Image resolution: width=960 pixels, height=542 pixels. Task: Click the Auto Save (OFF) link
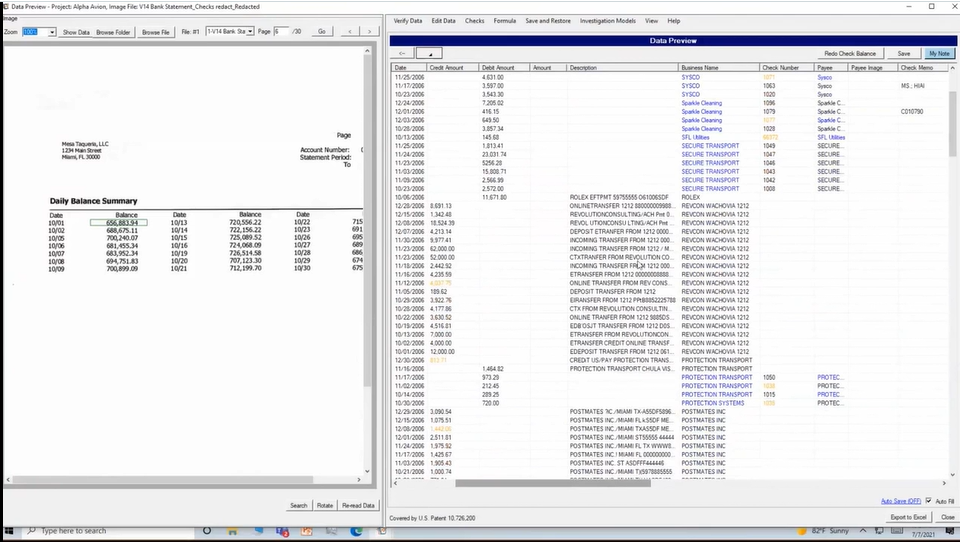[x=901, y=501]
